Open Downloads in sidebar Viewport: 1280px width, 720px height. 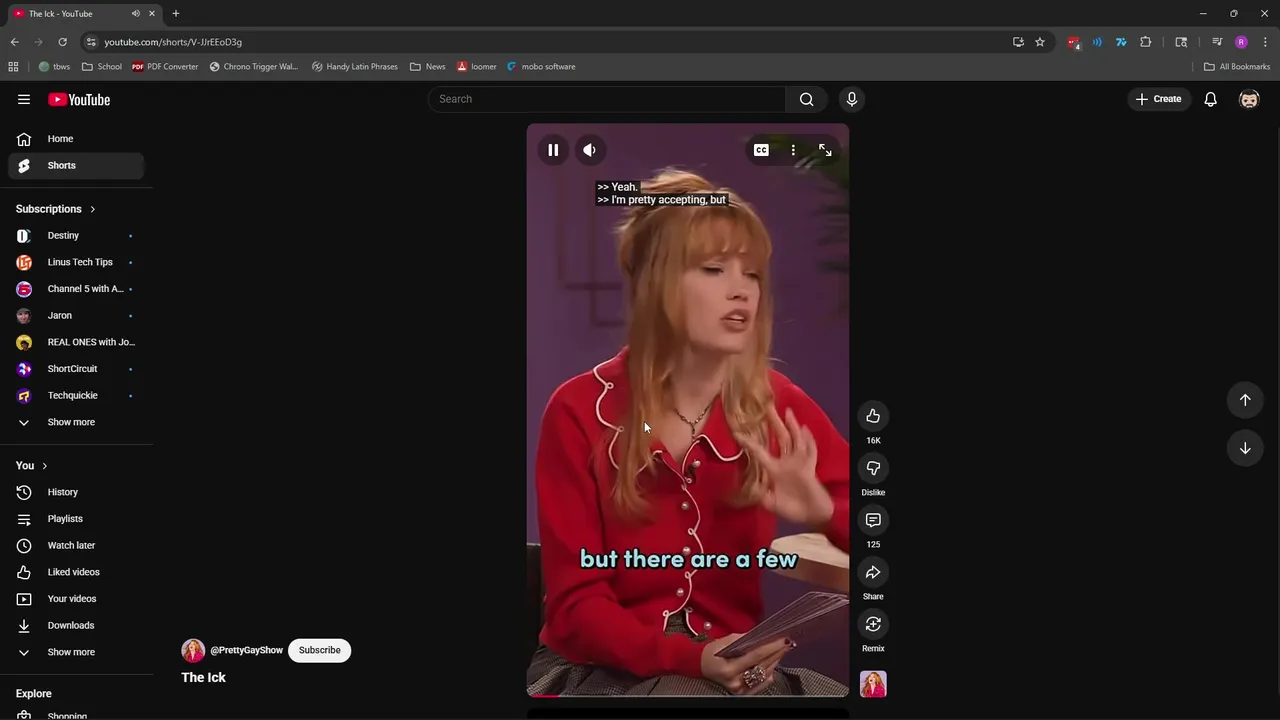(x=76, y=625)
